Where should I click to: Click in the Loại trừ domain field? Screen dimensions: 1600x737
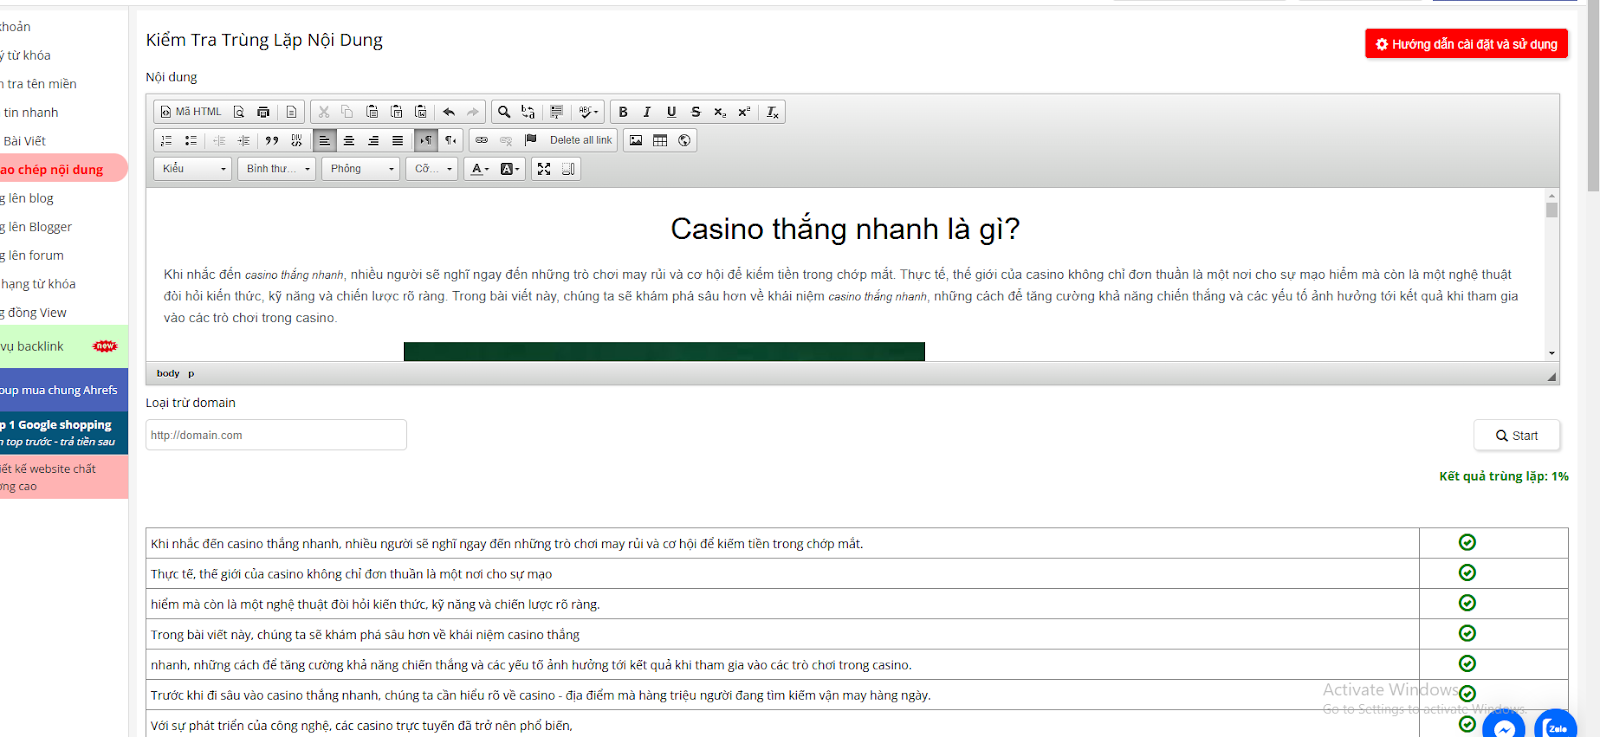[276, 435]
